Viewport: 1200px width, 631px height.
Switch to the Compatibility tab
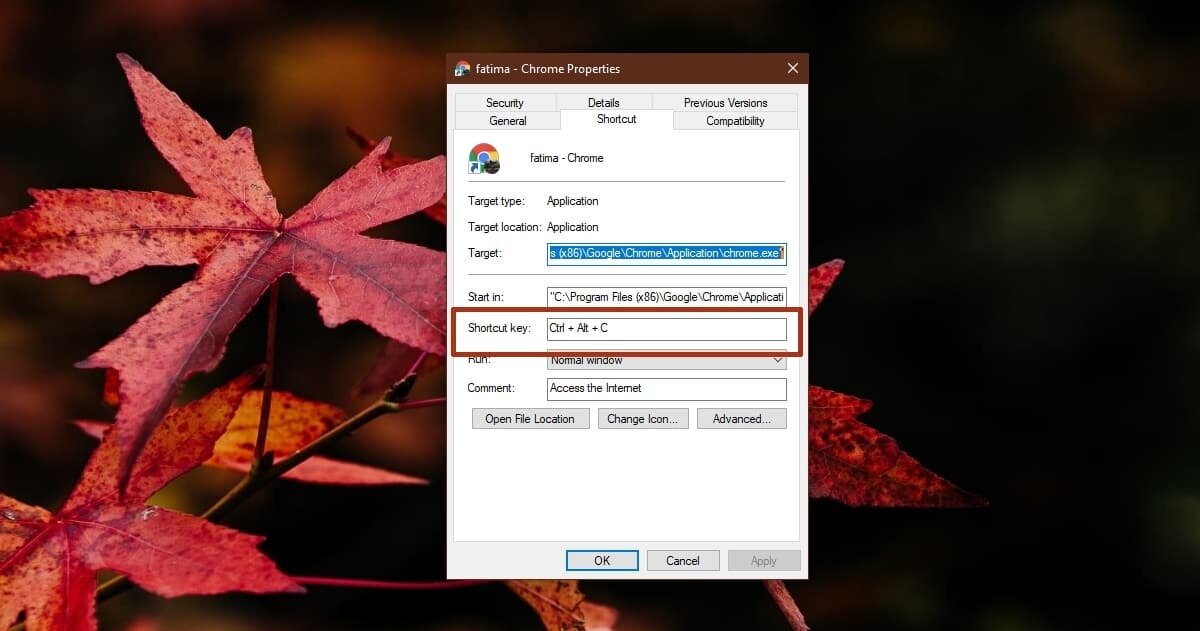tap(735, 120)
